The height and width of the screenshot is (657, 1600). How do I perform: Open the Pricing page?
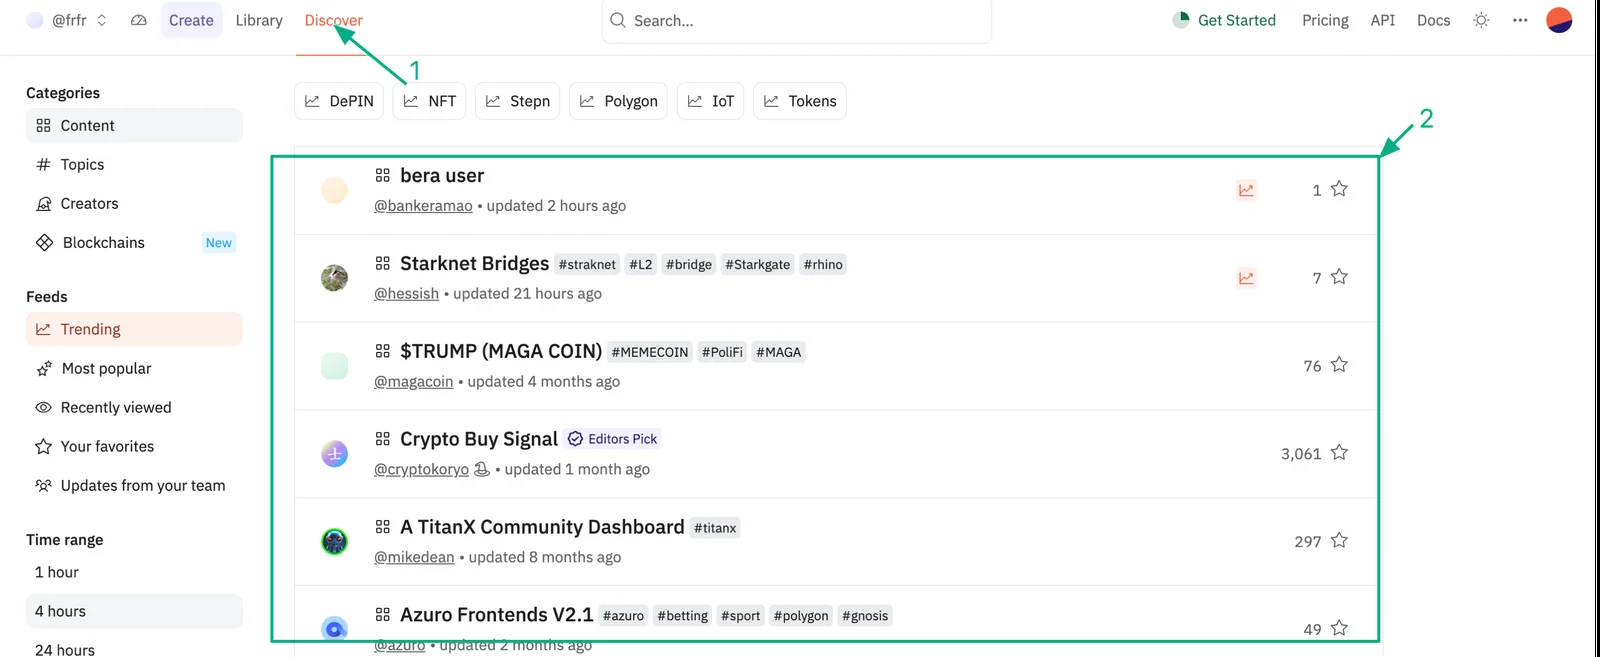tap(1325, 20)
